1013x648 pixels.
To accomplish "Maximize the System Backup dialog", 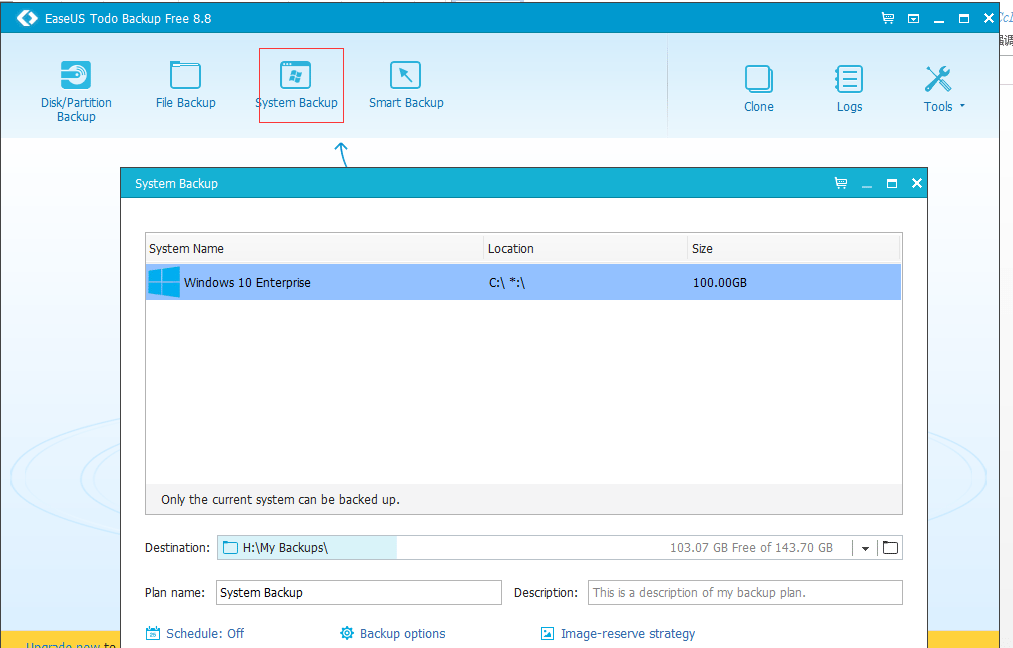I will point(892,183).
